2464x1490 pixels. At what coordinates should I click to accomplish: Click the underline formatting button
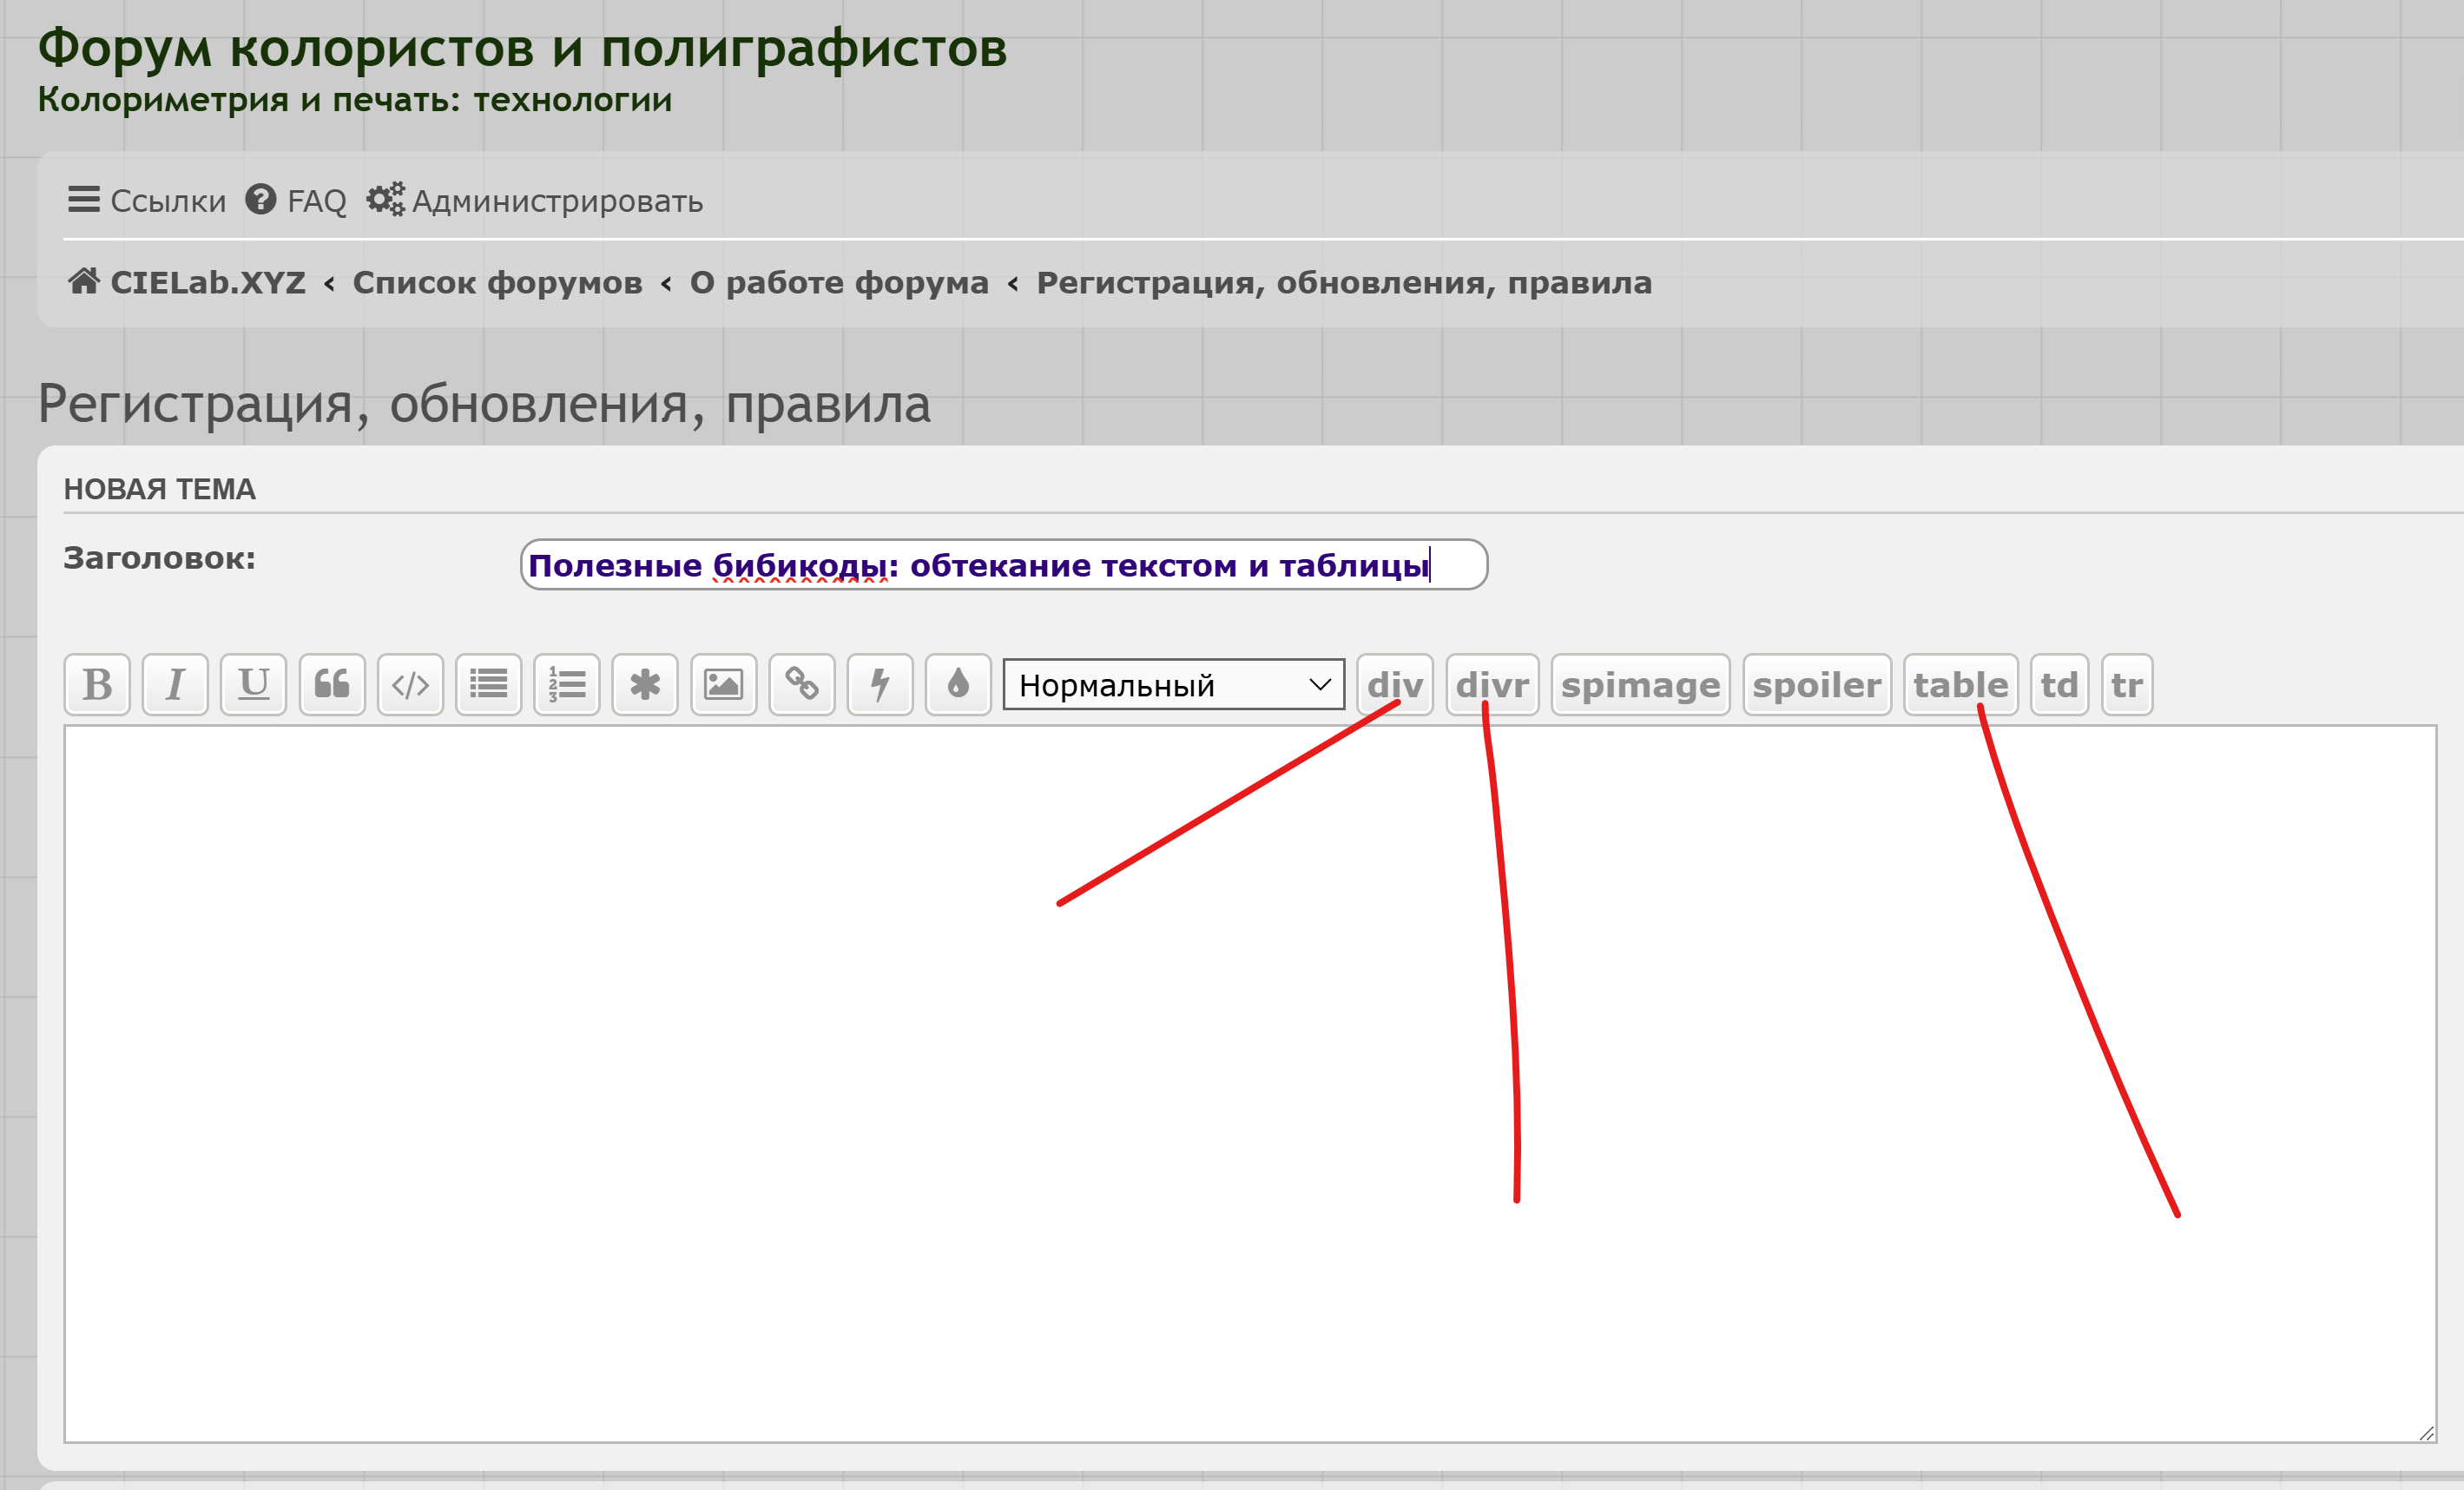click(x=253, y=685)
